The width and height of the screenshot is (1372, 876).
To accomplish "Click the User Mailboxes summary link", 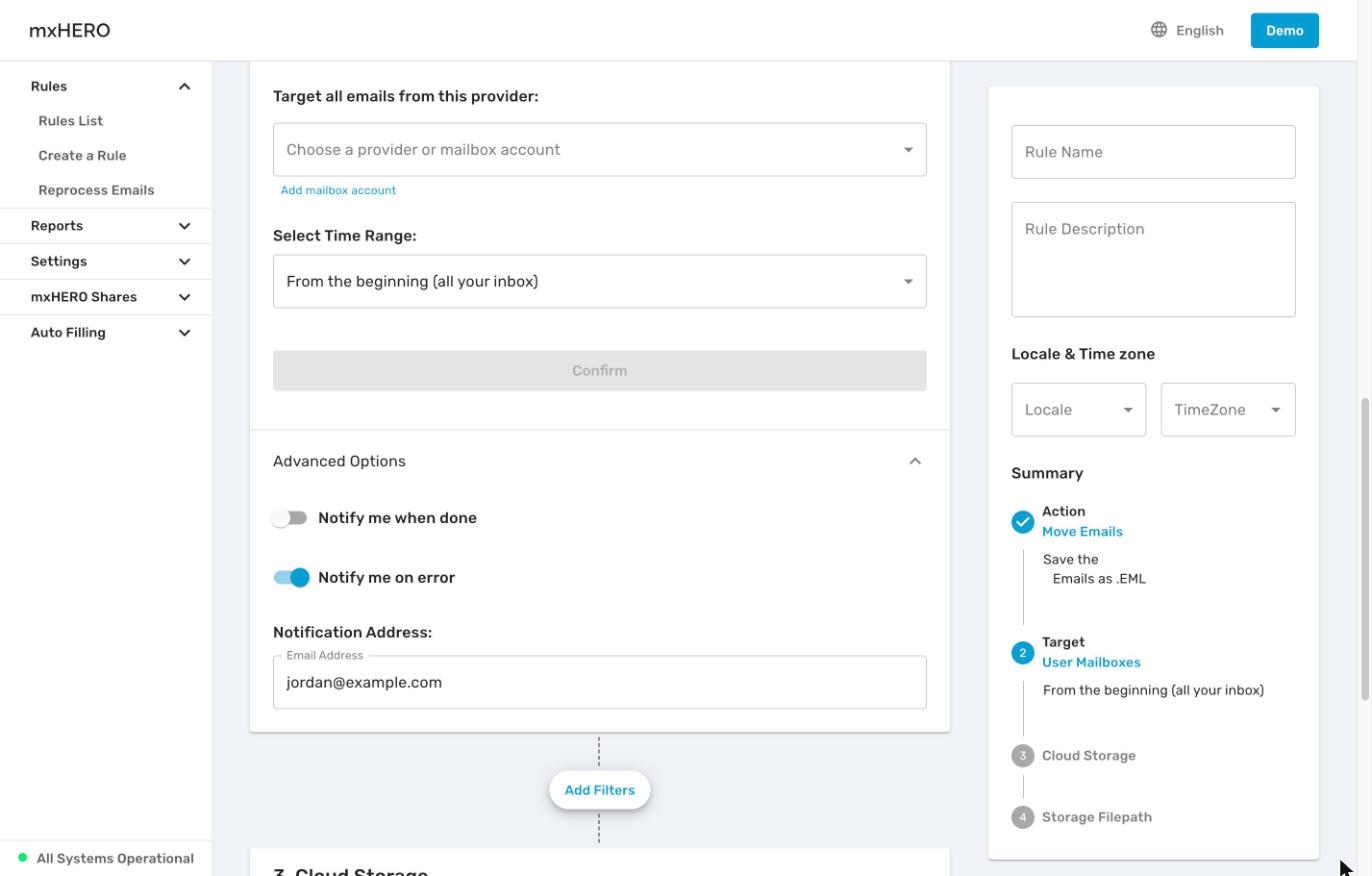I will pos(1091,663).
